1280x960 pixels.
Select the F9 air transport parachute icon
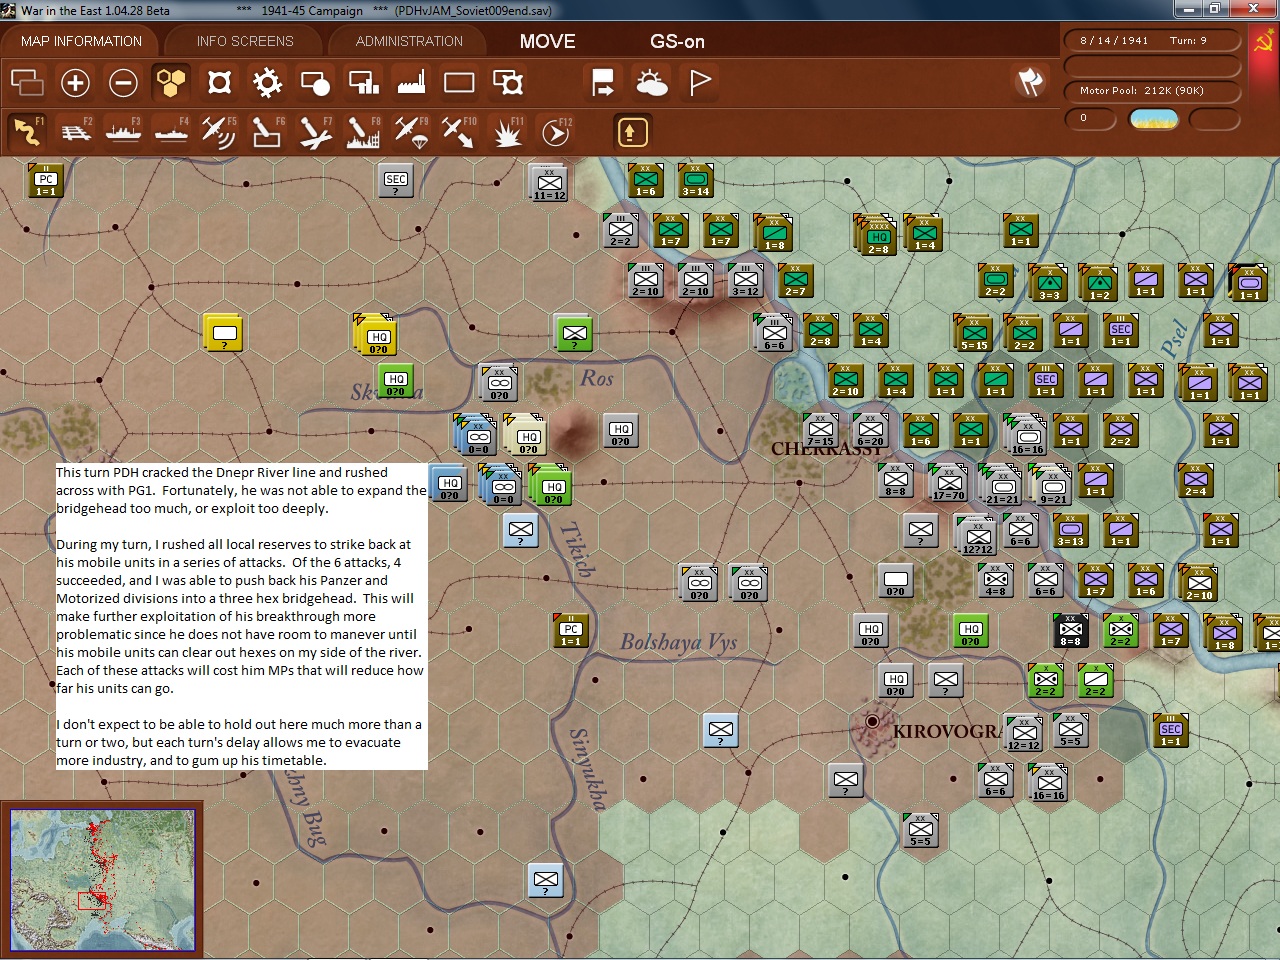point(411,132)
